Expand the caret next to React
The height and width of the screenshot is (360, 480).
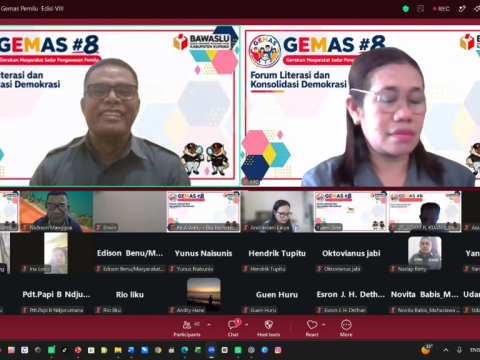tap(323, 324)
